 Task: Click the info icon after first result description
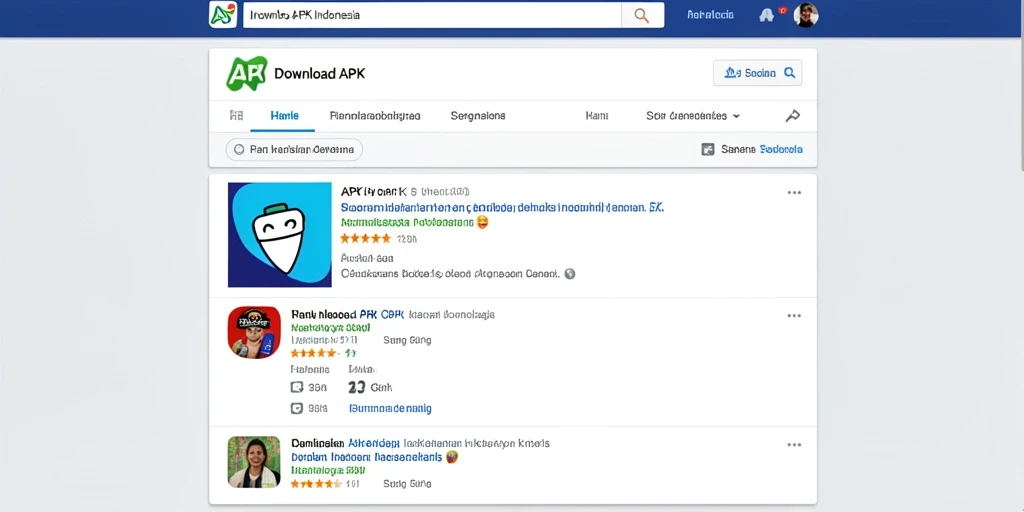(x=569, y=274)
